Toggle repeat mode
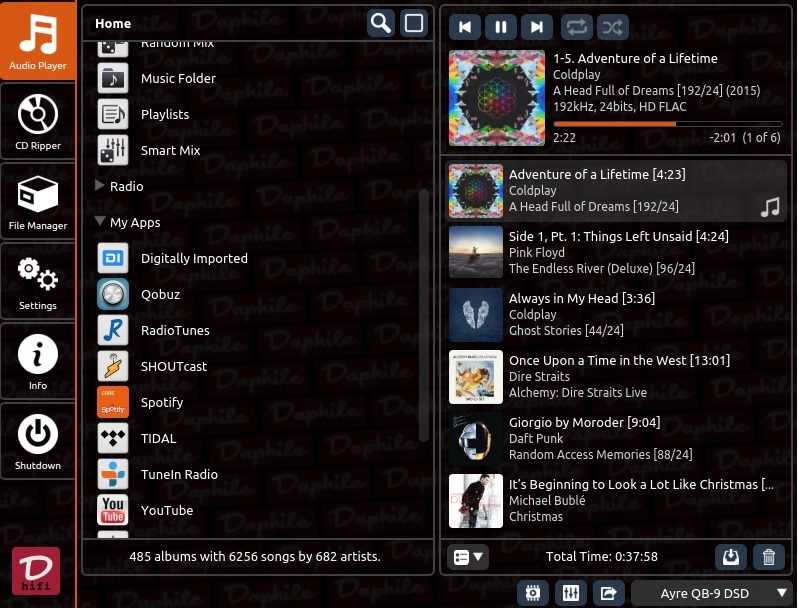 point(577,28)
